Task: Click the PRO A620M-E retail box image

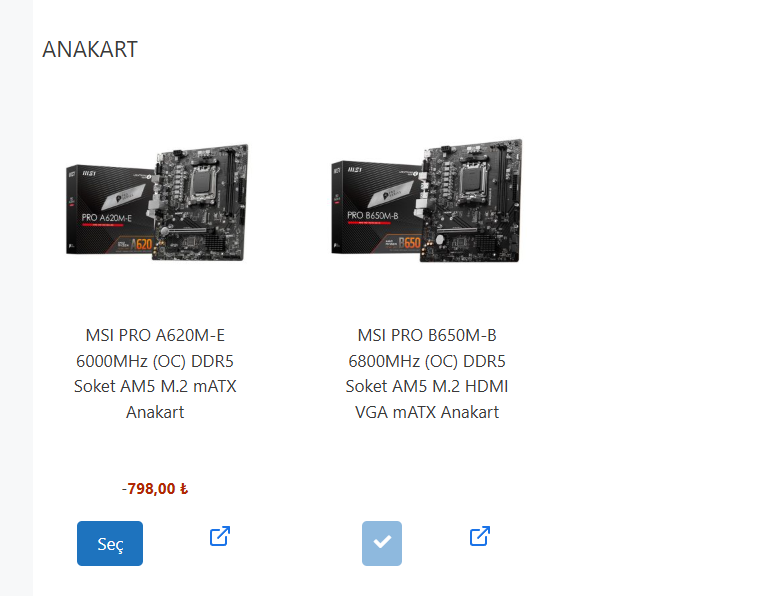Action: click(x=110, y=210)
